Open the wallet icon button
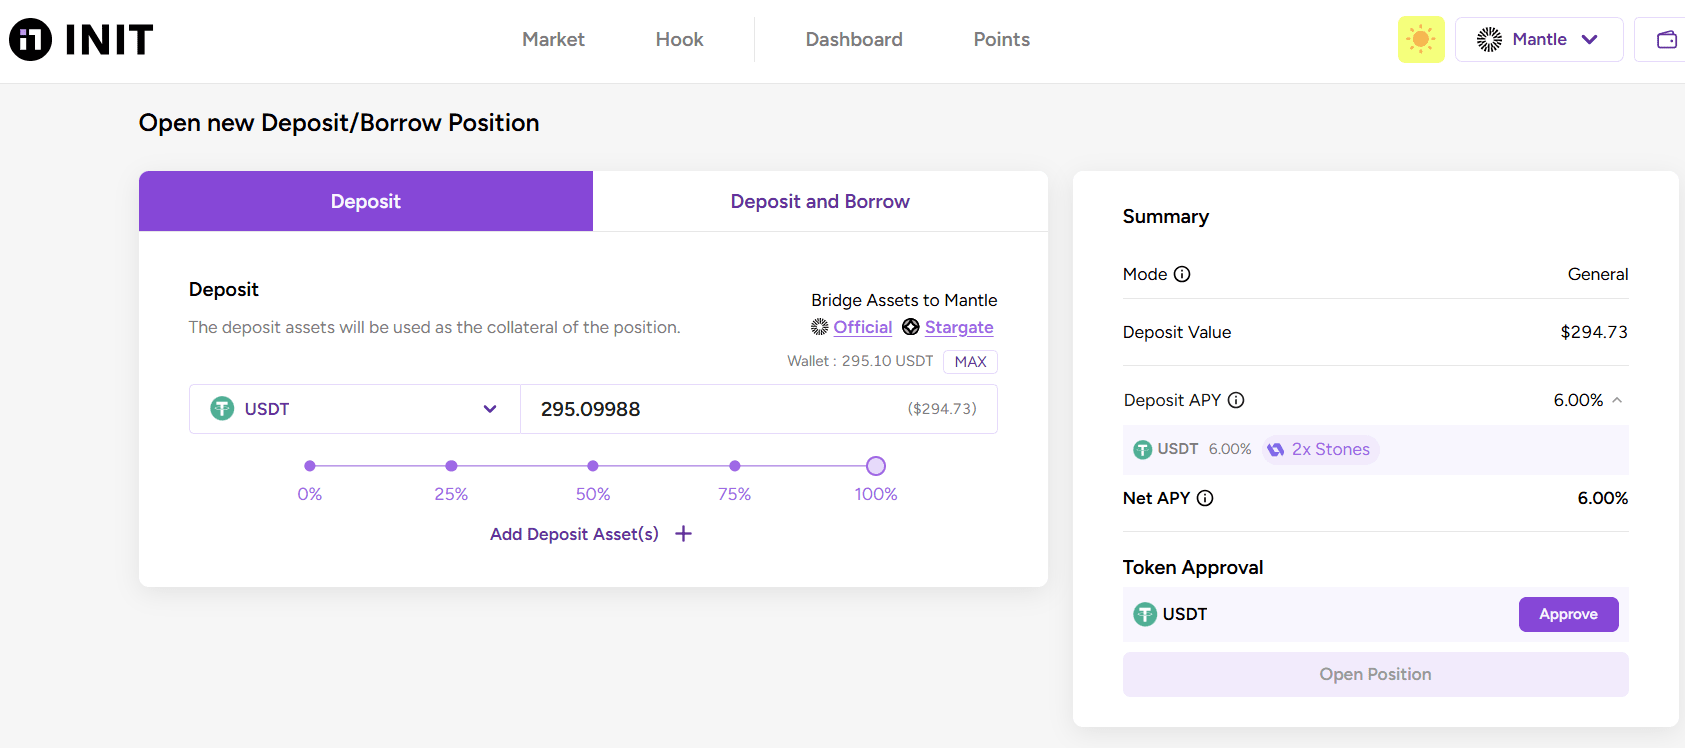The height and width of the screenshot is (748, 1685). [1666, 40]
